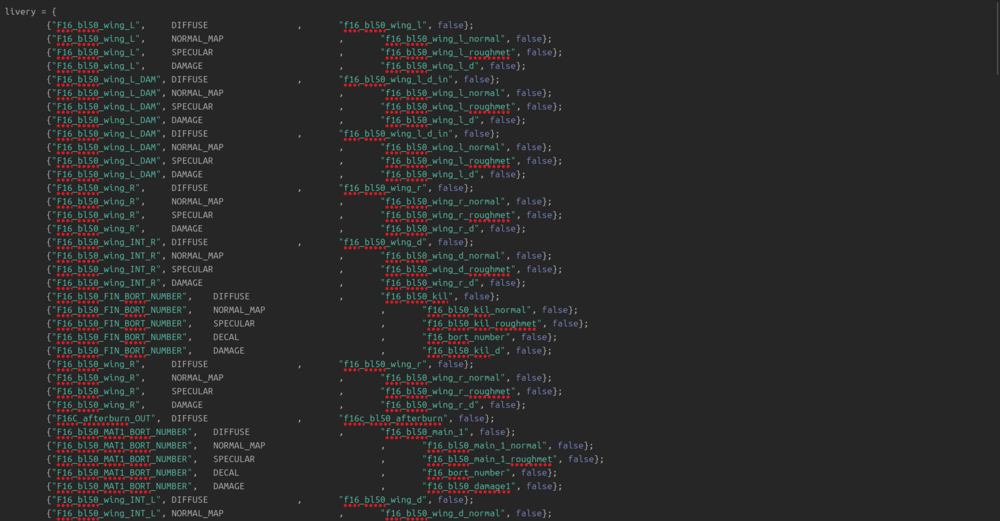Click DIFFUSE on the F16C_afterburn_OUT line
Viewport: 1000px width, 521px height.
(189, 418)
